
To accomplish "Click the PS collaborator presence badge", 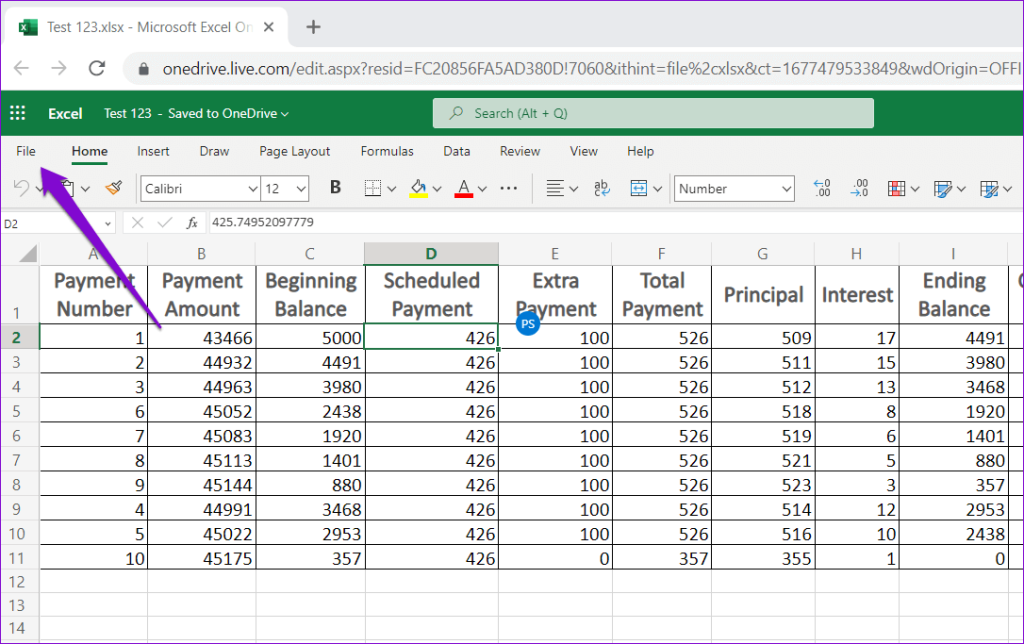I will (527, 323).
